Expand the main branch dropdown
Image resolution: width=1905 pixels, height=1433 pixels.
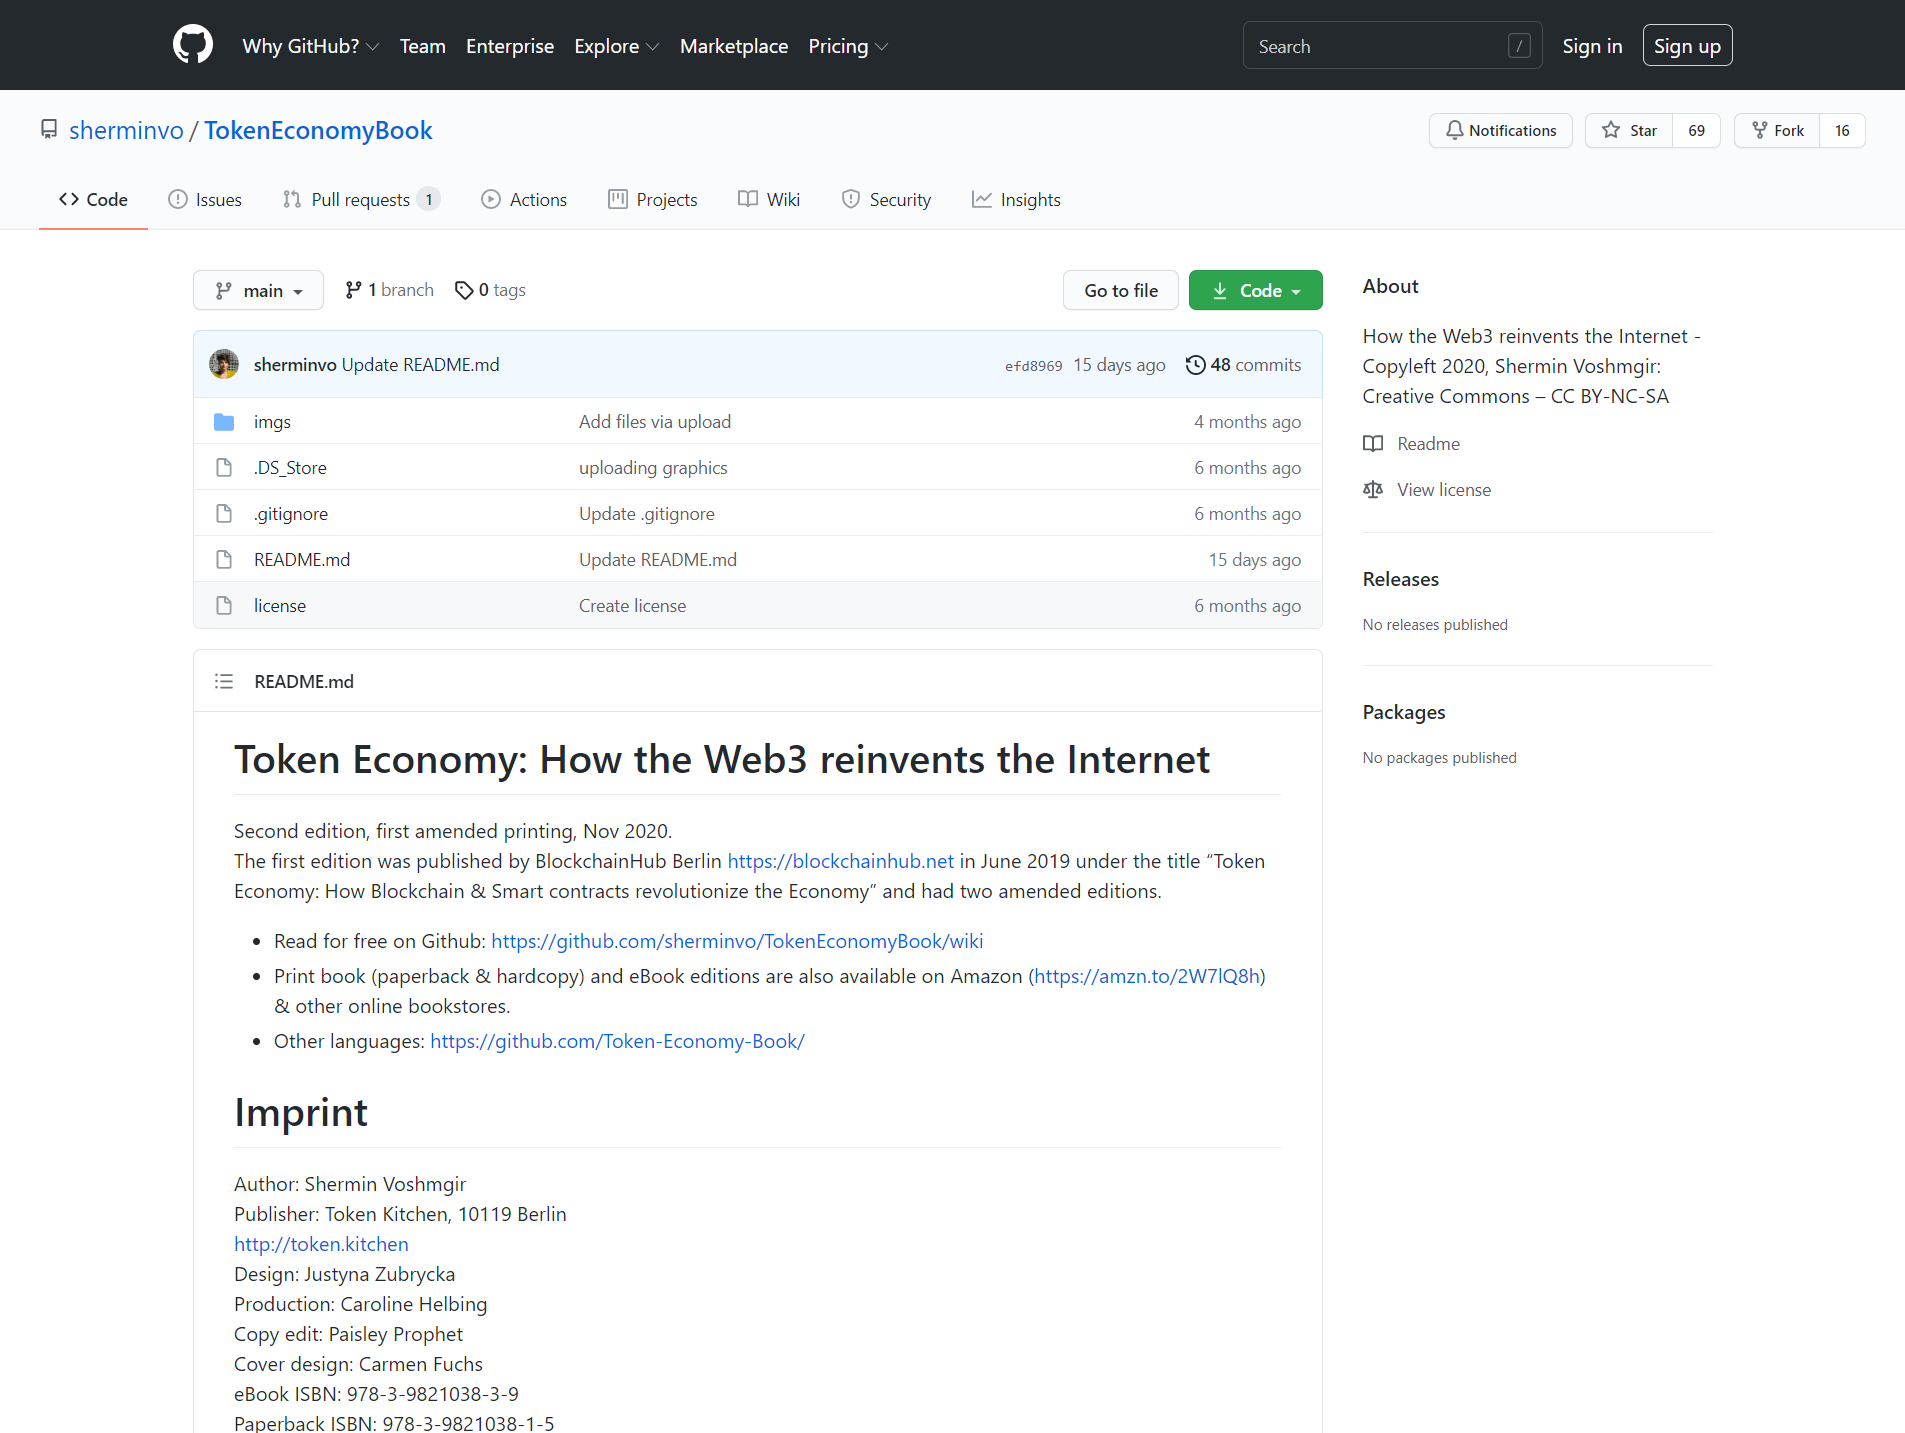pyautogui.click(x=258, y=290)
